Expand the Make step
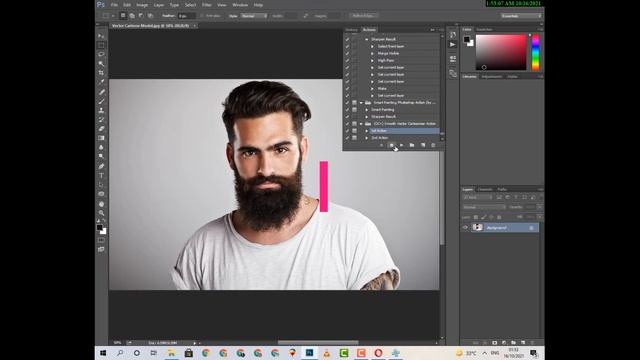This screenshot has width=640, height=360. click(x=372, y=89)
